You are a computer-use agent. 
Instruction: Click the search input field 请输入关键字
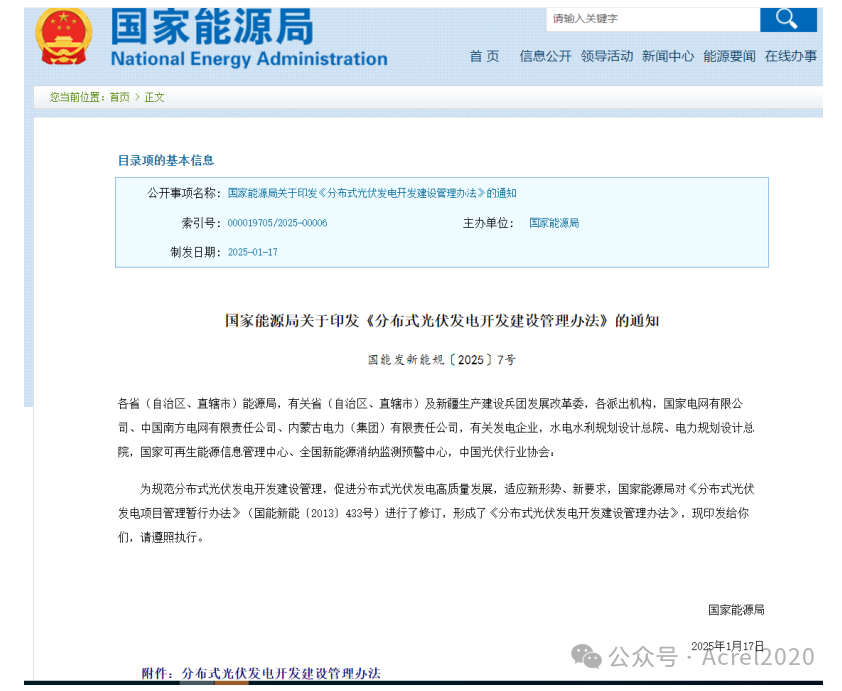point(650,18)
